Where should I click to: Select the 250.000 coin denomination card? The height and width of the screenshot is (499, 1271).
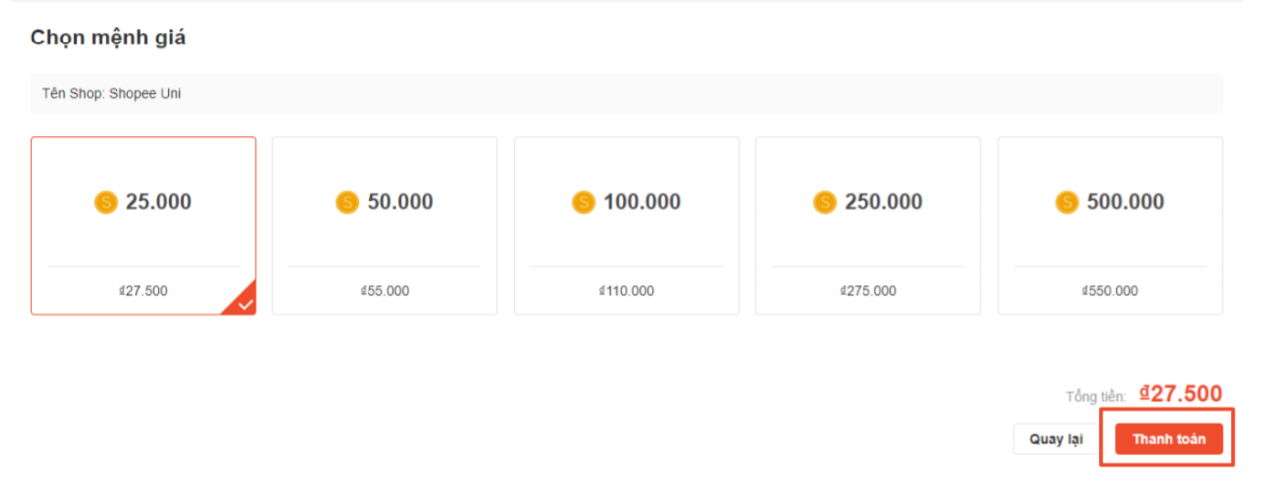click(867, 226)
